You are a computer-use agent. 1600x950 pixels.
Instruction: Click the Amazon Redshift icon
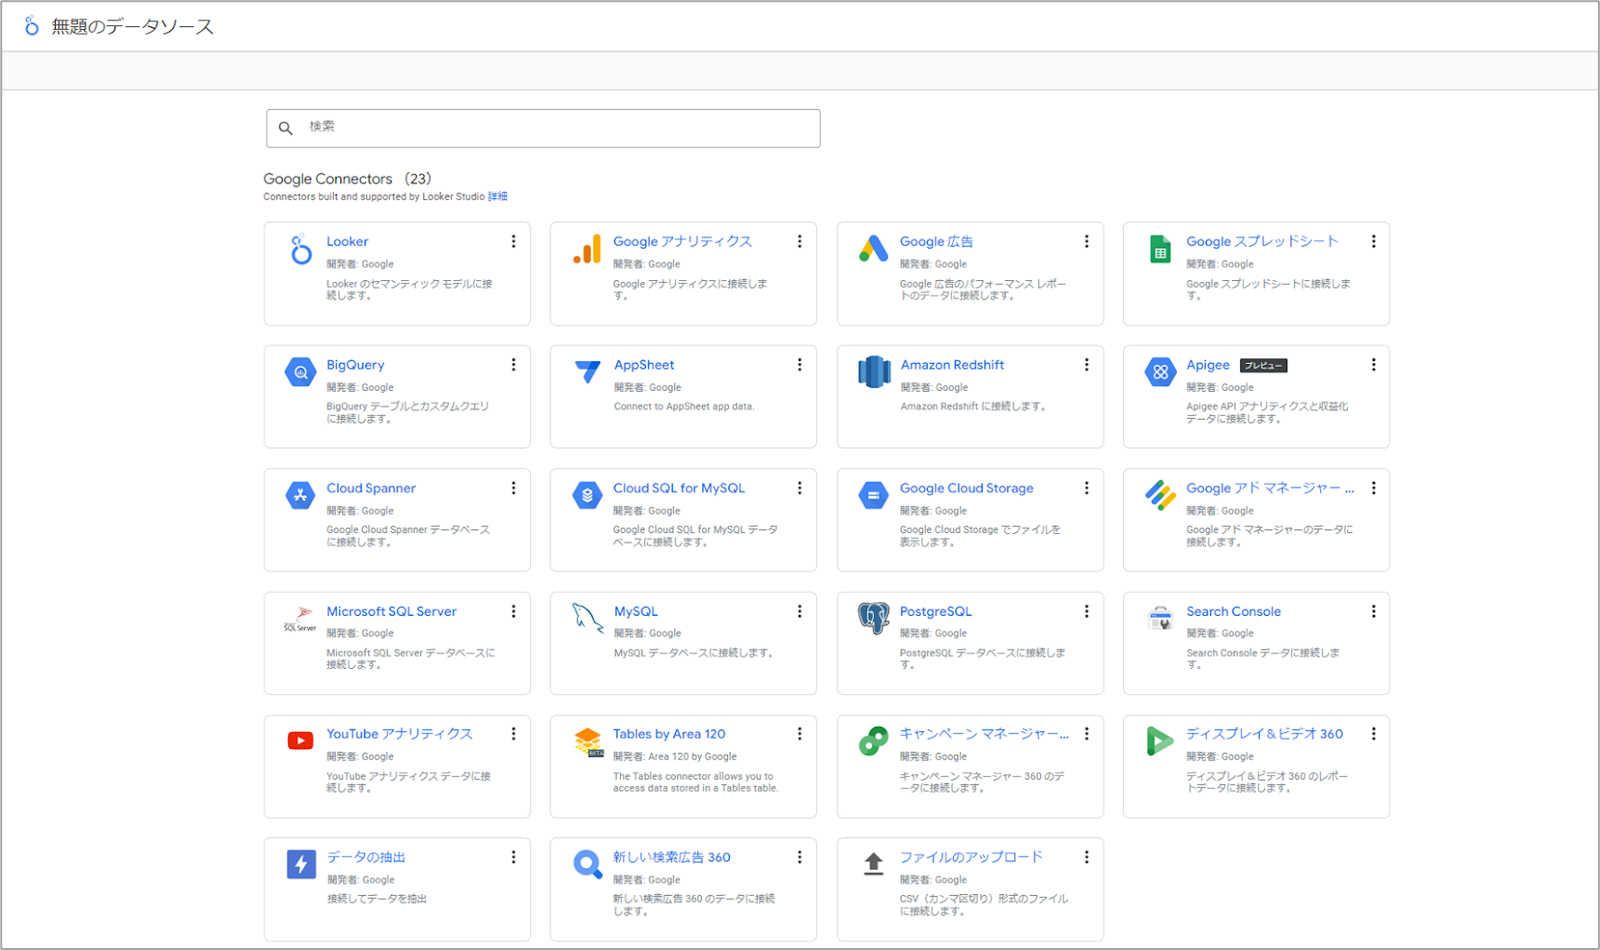click(x=874, y=372)
